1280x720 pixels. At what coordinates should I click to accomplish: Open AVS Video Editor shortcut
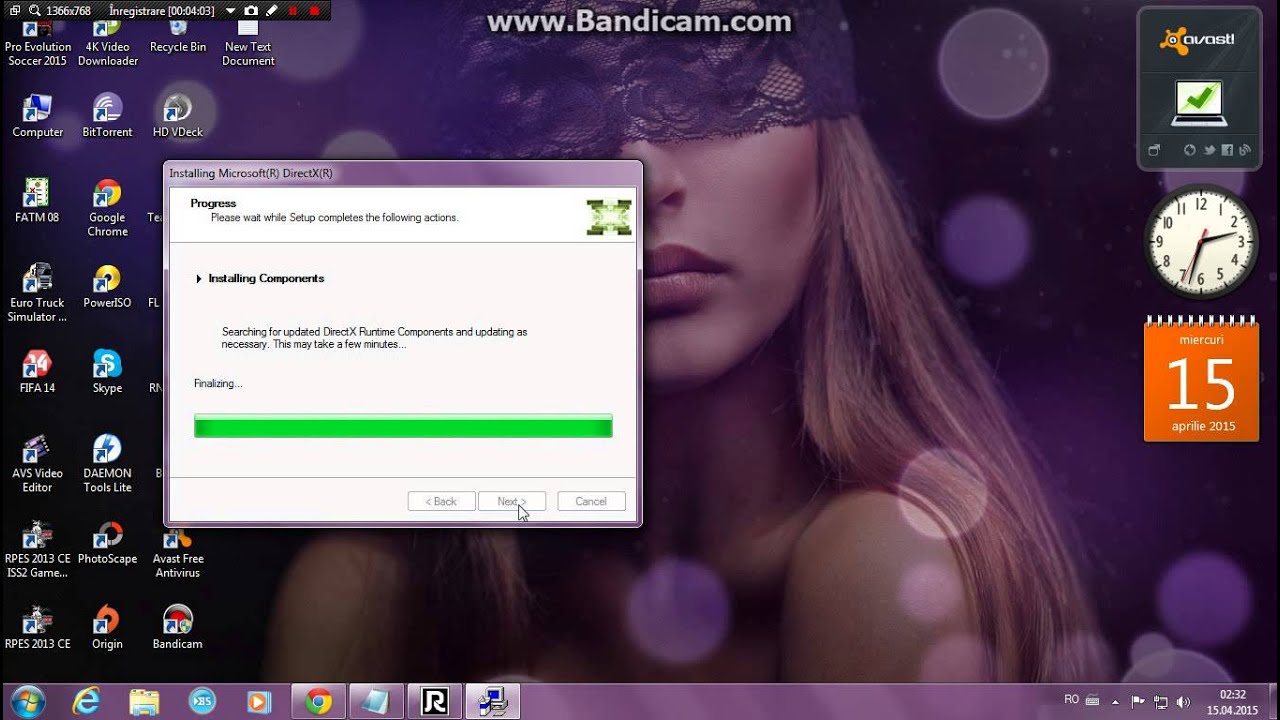[37, 464]
